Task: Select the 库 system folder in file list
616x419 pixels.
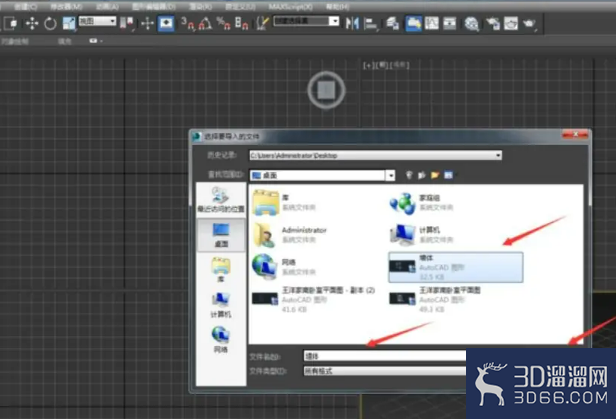Action: point(285,202)
